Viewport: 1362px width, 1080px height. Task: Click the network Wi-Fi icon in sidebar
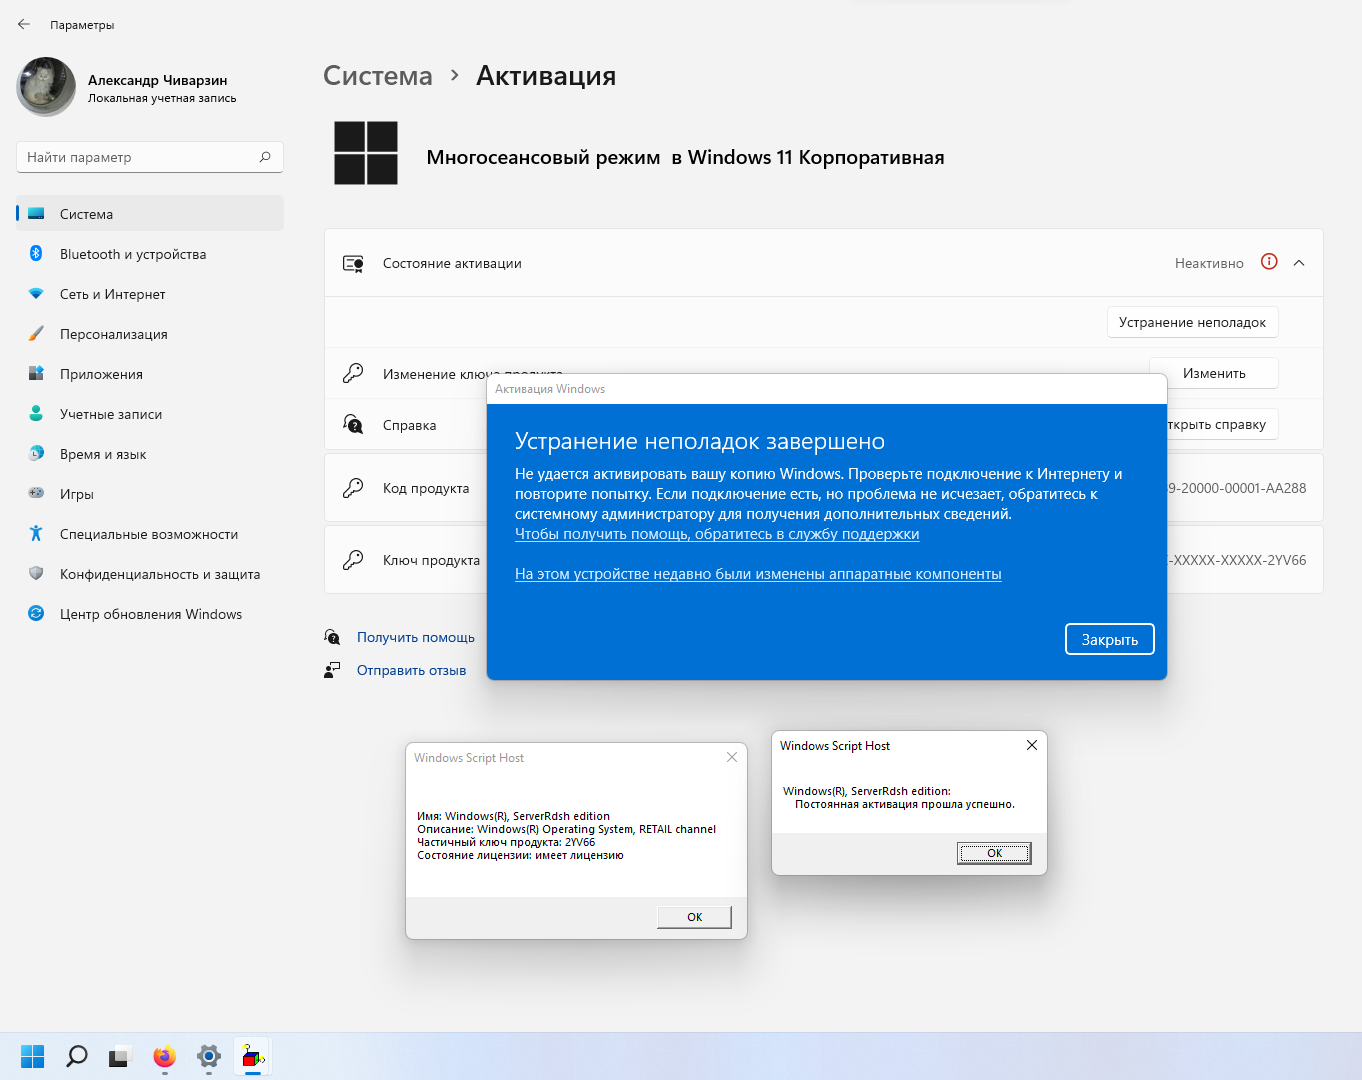click(x=36, y=294)
